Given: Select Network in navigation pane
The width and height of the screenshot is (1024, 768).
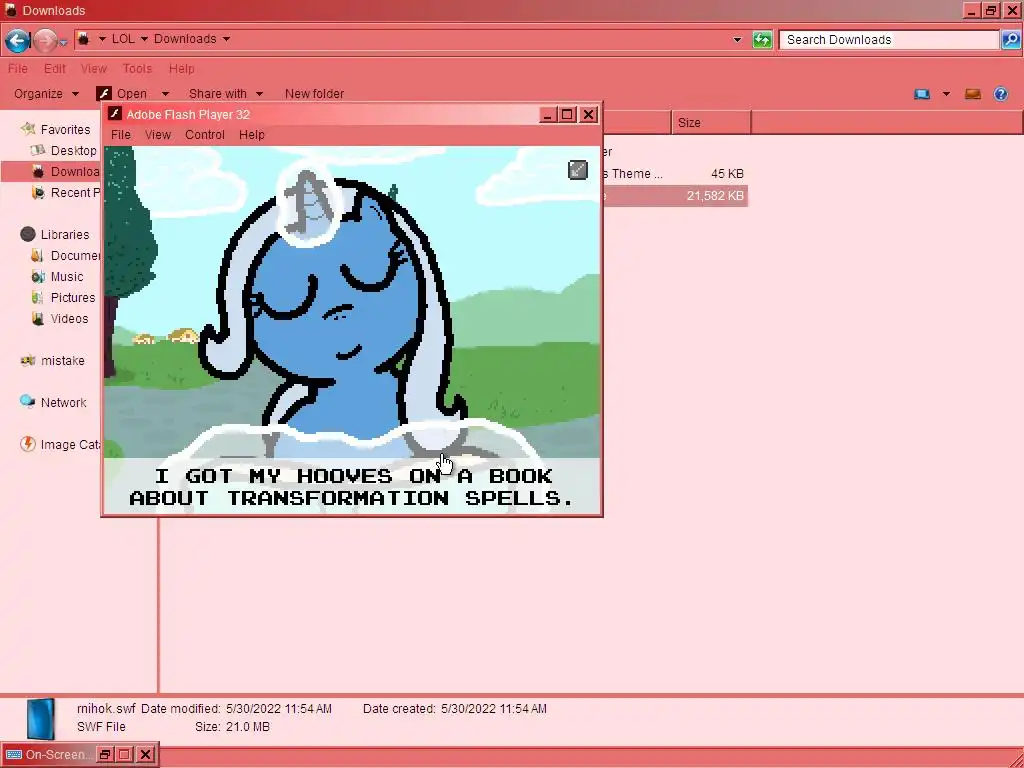Looking at the screenshot, I should (63, 402).
